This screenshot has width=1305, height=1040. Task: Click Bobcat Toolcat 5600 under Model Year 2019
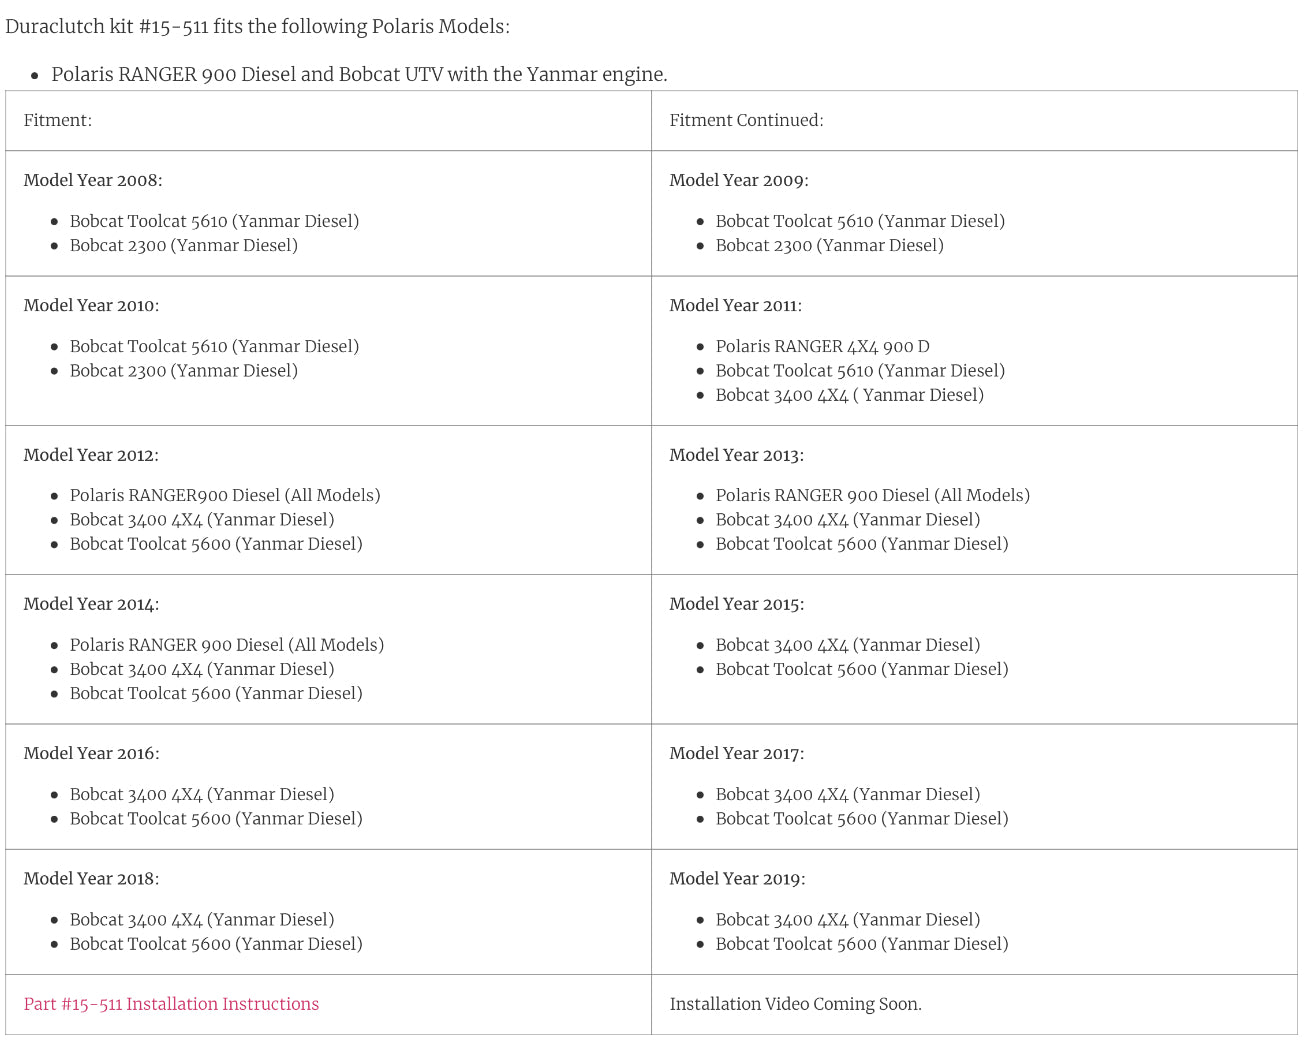point(861,943)
